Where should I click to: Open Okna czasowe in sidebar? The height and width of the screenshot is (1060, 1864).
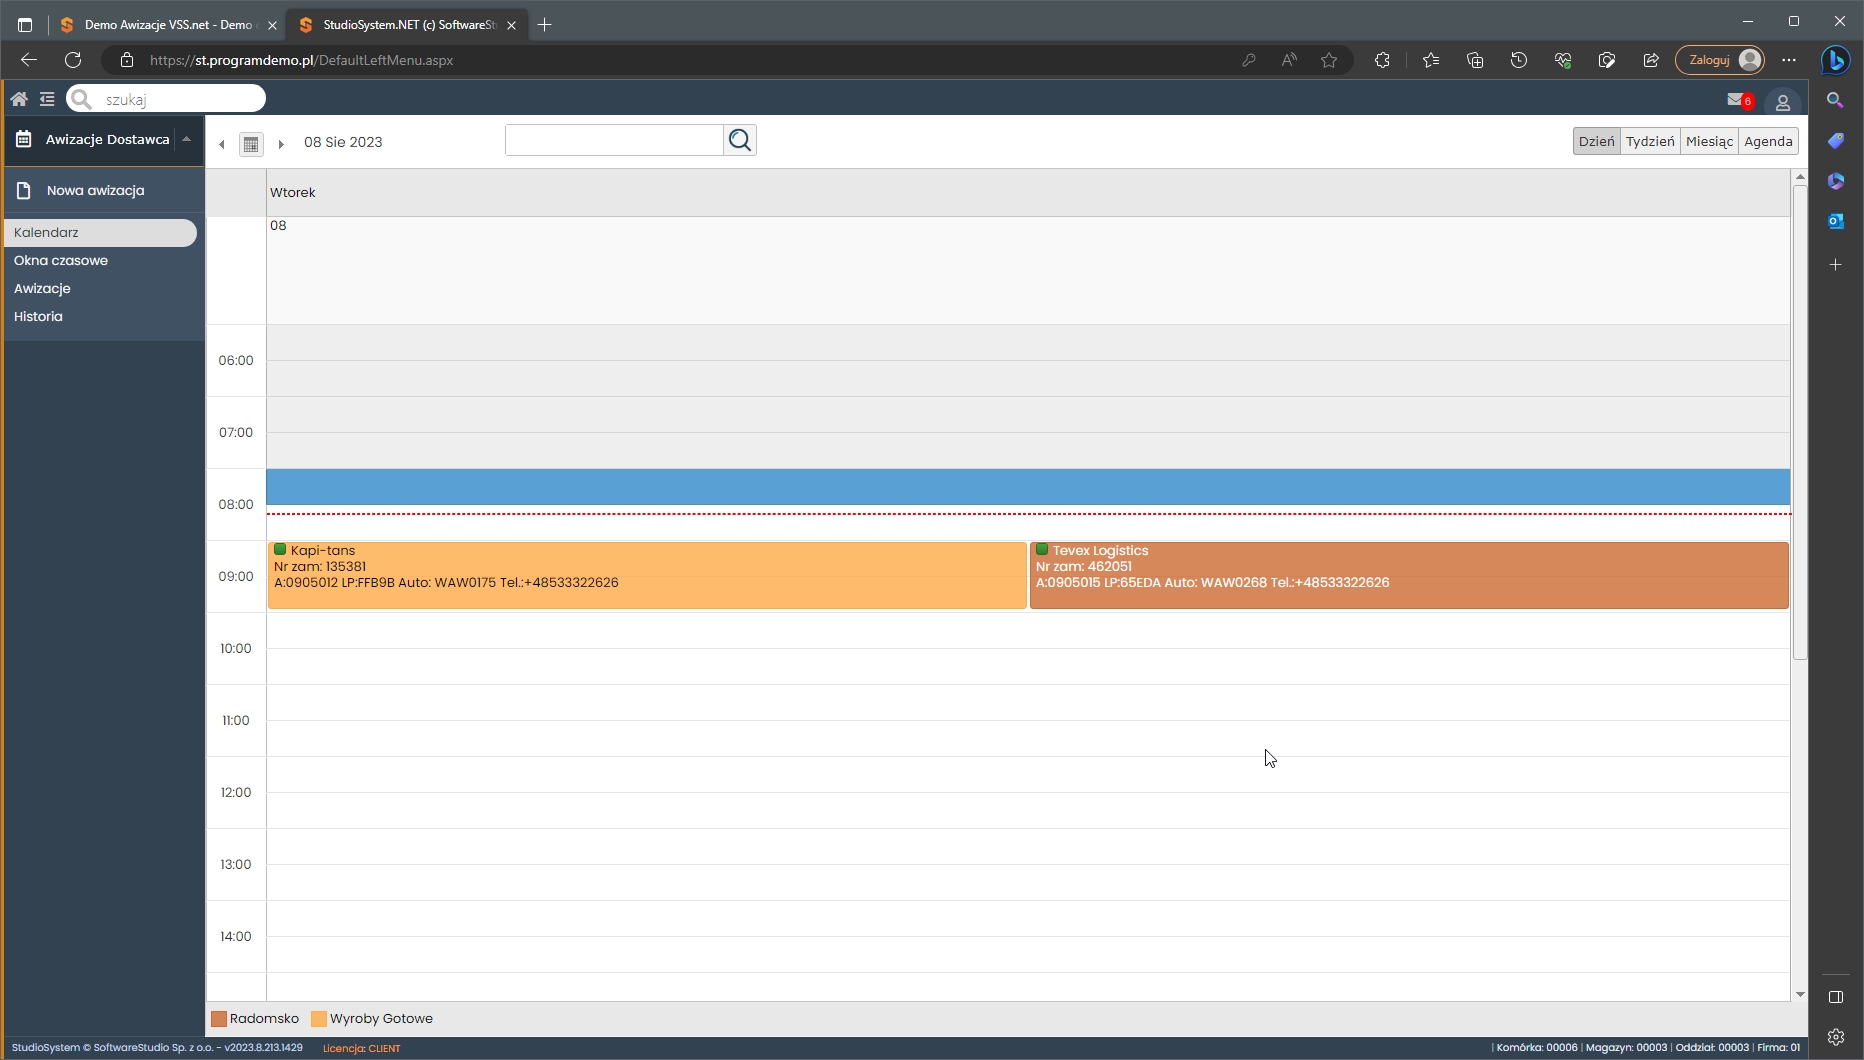[x=61, y=260]
